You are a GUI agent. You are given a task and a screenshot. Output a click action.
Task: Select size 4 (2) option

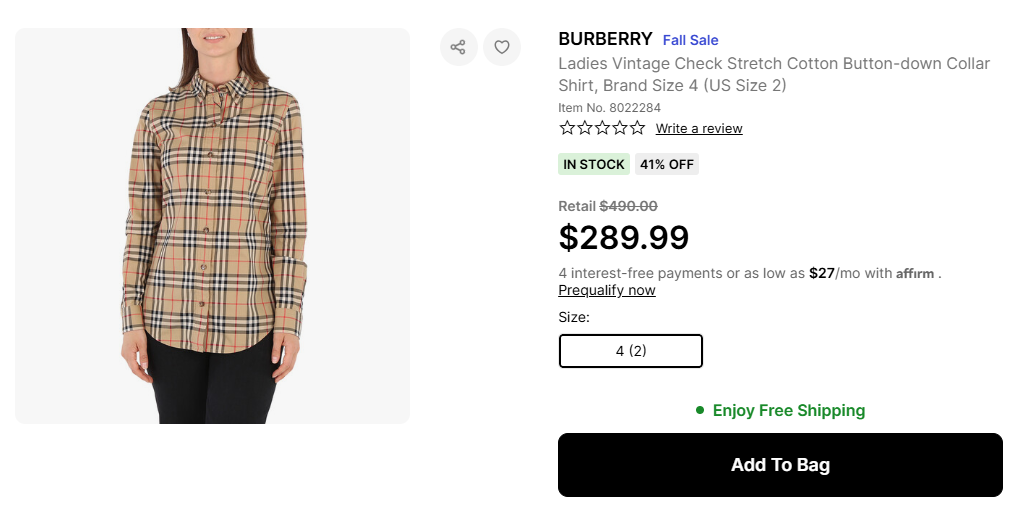[631, 351]
